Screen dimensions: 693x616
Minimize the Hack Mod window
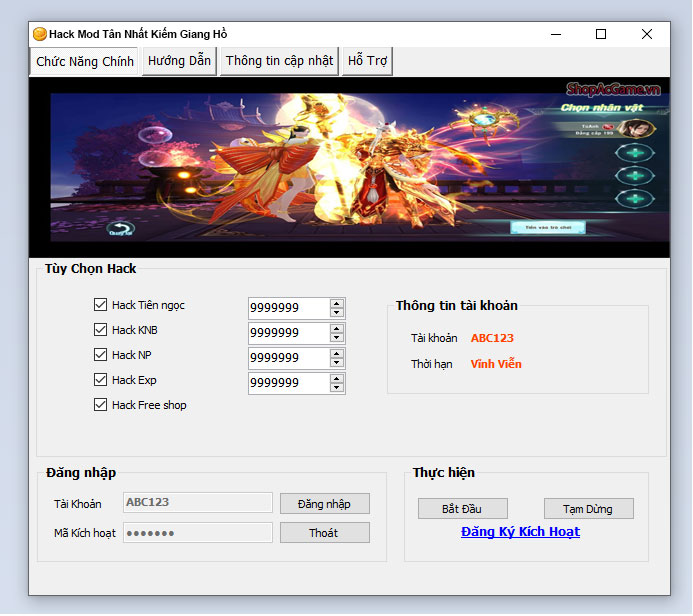pos(556,34)
